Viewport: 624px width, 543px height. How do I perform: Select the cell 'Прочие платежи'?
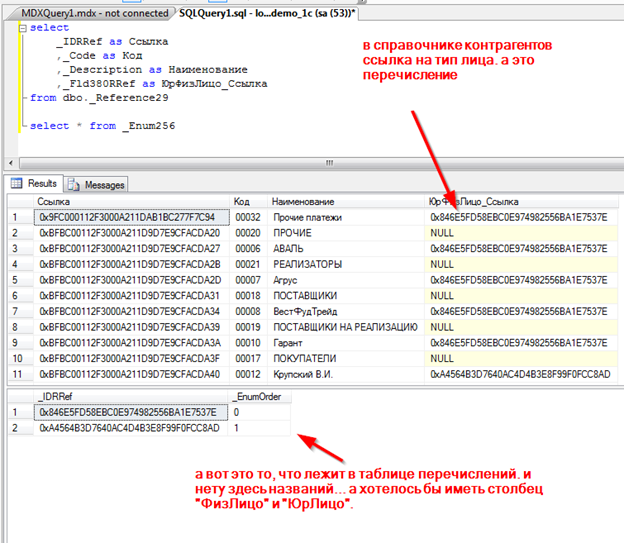click(x=346, y=217)
